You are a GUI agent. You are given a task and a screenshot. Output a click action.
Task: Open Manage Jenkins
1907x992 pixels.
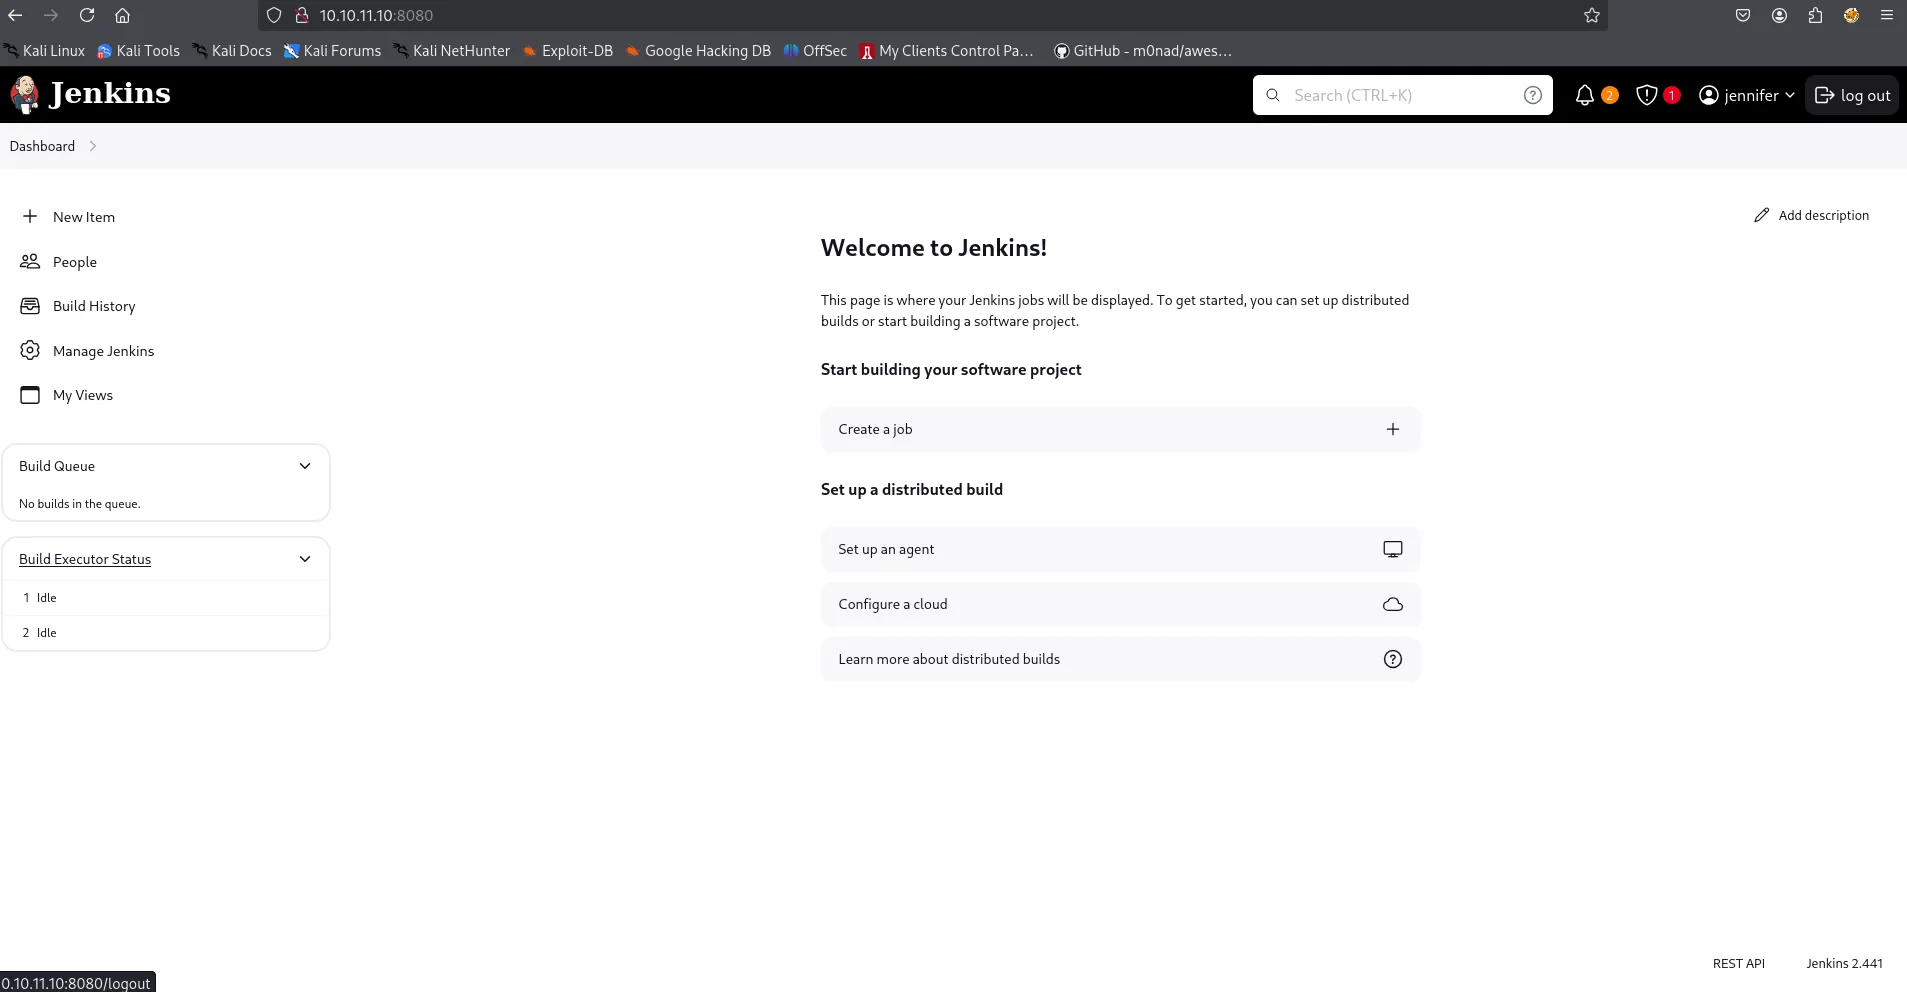point(103,351)
